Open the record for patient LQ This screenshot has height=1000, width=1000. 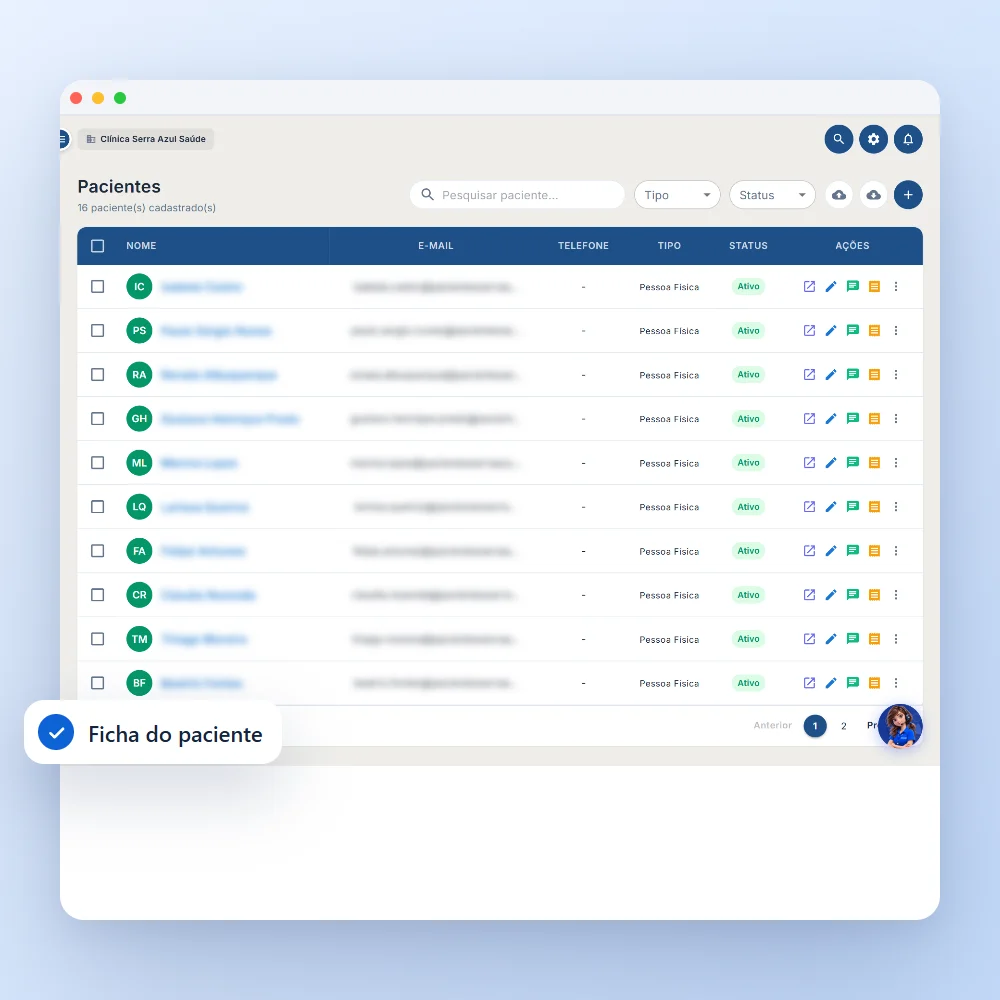pyautogui.click(x=809, y=507)
